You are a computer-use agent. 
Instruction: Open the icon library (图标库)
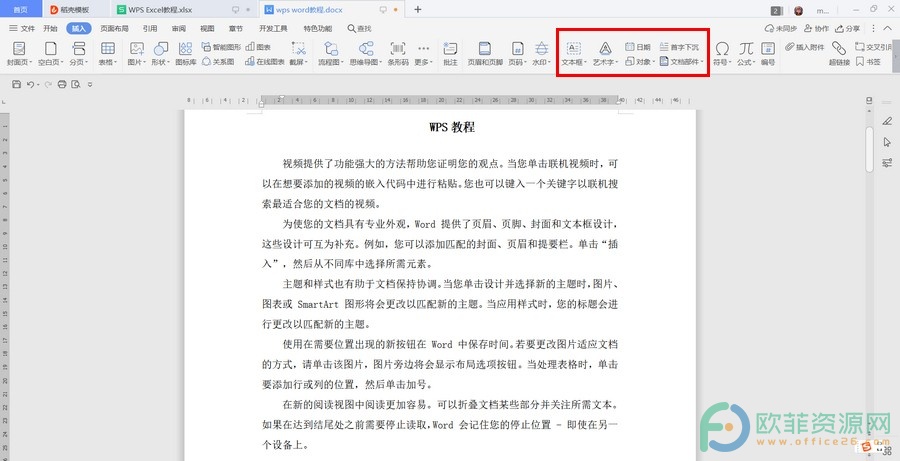coord(185,53)
